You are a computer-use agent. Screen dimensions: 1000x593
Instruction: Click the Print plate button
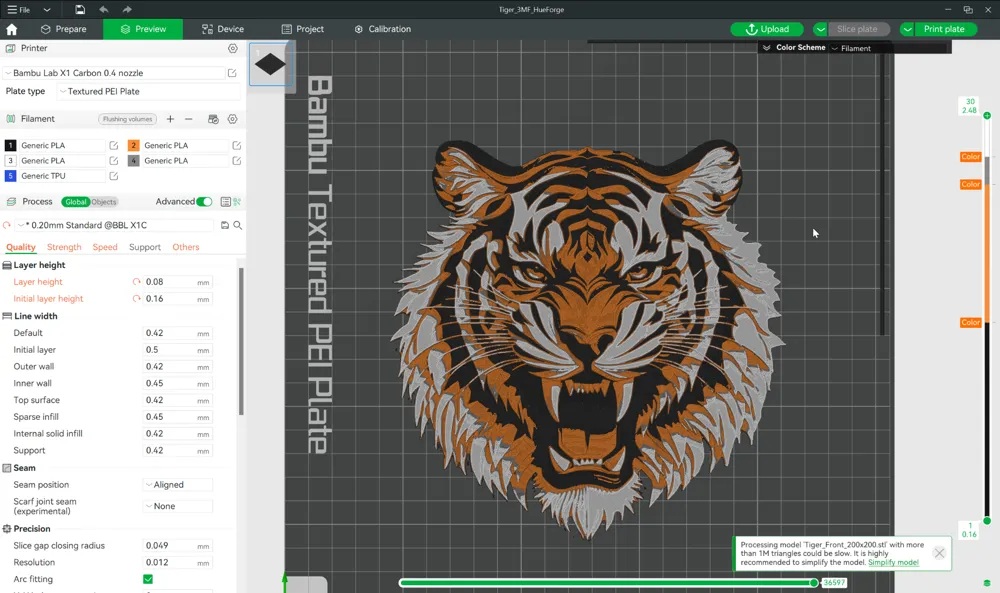tap(945, 29)
